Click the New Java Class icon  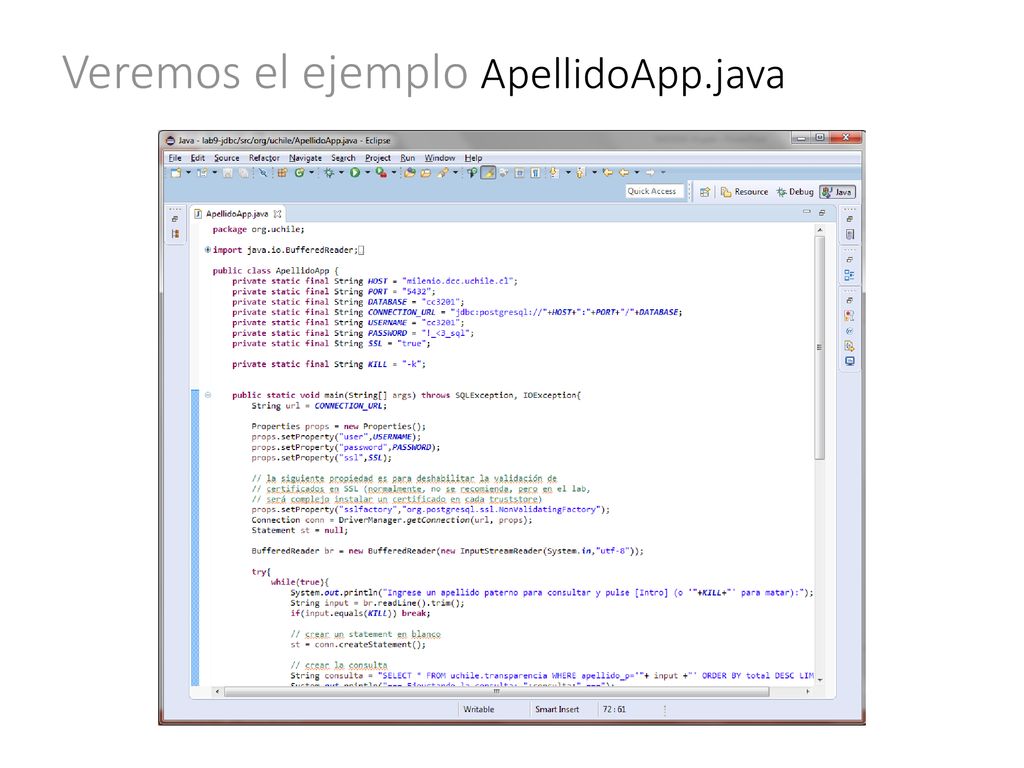(299, 172)
